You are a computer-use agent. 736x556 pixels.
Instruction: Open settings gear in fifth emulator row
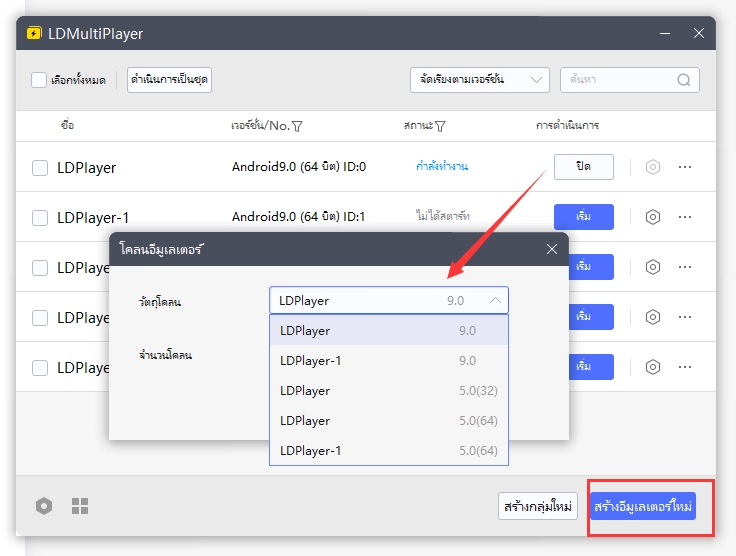pos(652,367)
